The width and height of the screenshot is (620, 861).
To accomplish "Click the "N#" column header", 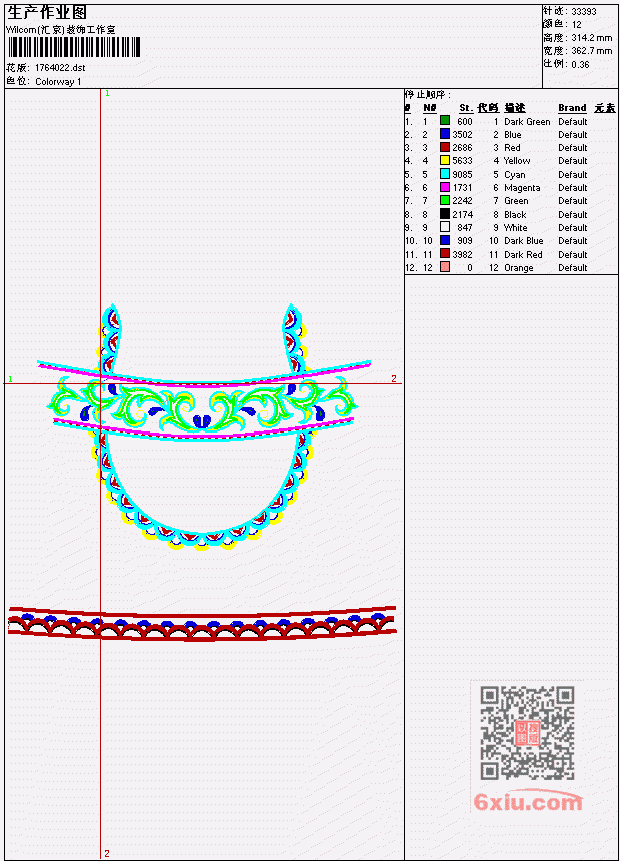I will tap(429, 108).
